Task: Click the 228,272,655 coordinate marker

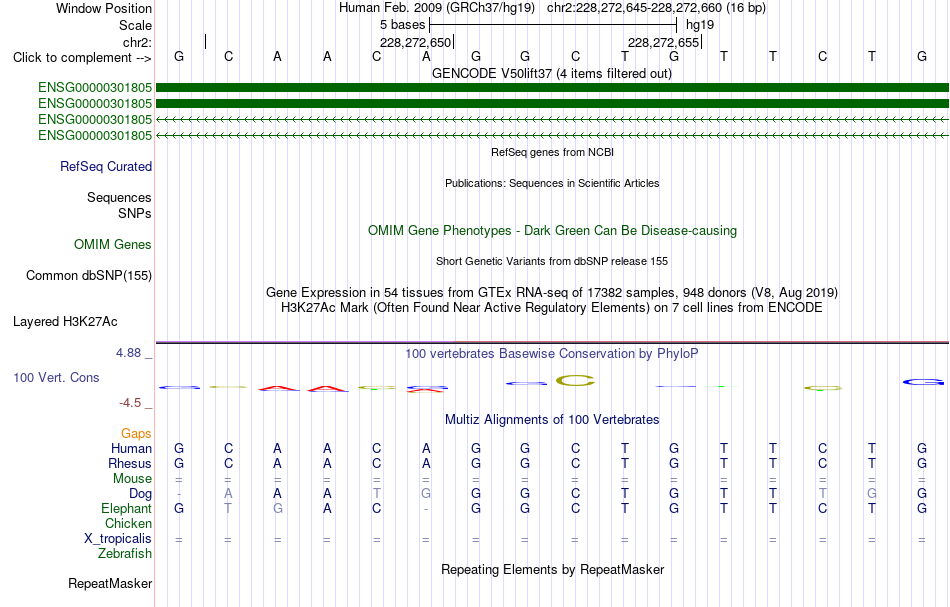Action: click(663, 42)
